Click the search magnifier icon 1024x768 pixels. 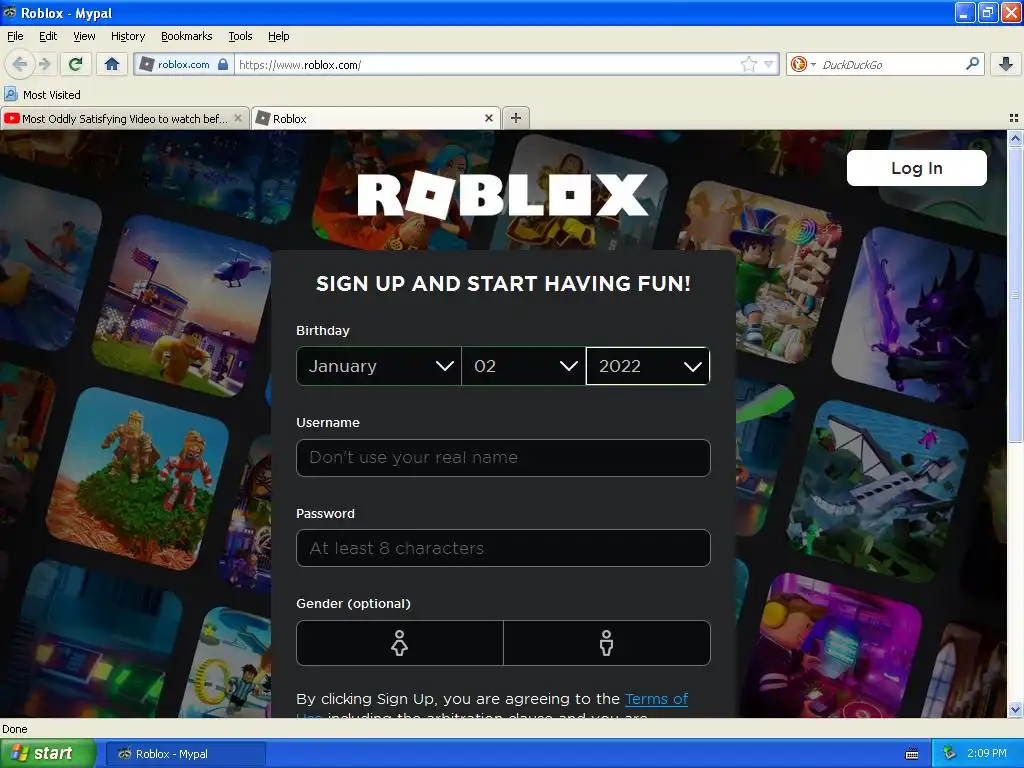[x=972, y=63]
